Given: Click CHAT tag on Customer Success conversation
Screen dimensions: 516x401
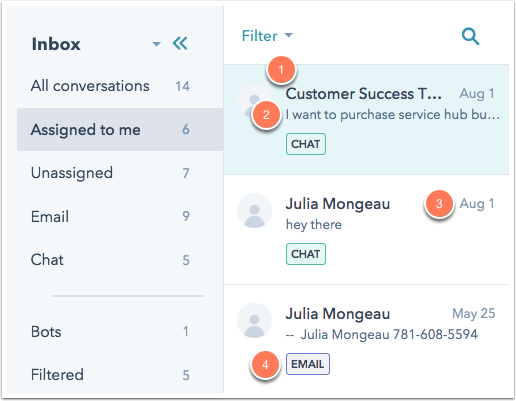Looking at the screenshot, I should coord(306,144).
